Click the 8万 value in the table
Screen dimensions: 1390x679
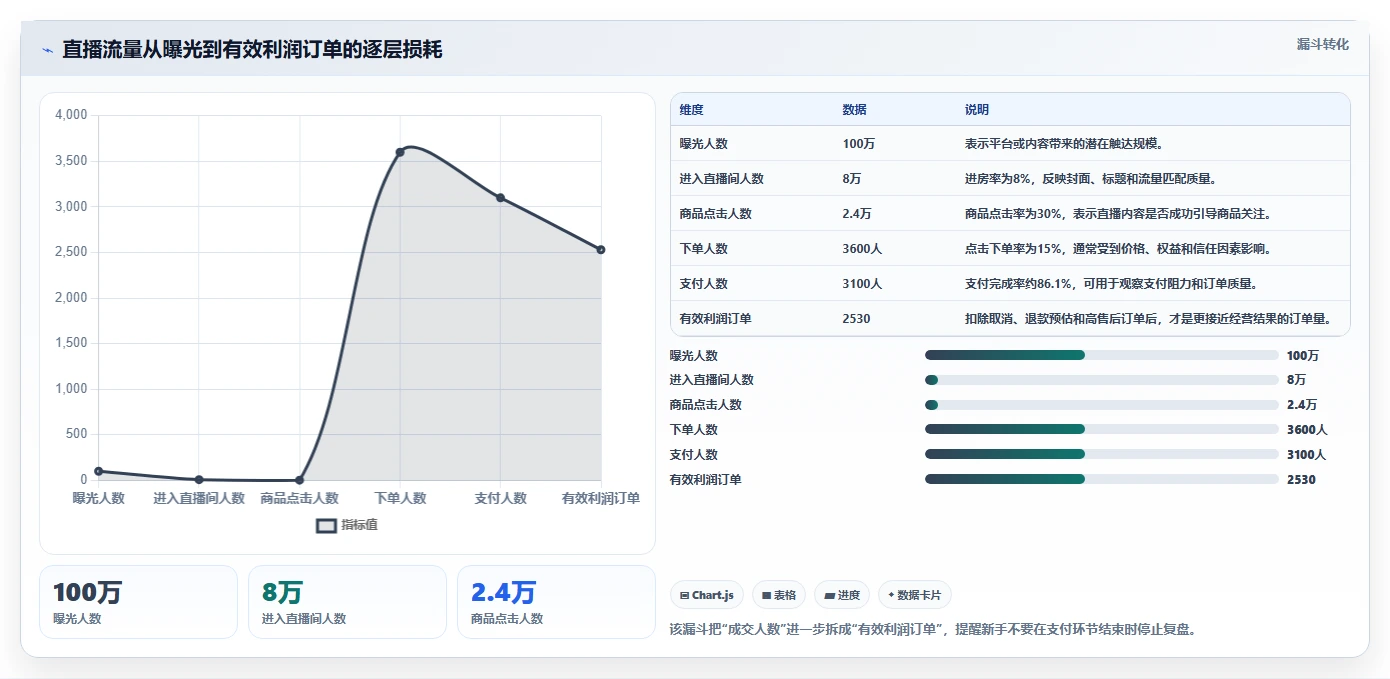pyautogui.click(x=854, y=179)
